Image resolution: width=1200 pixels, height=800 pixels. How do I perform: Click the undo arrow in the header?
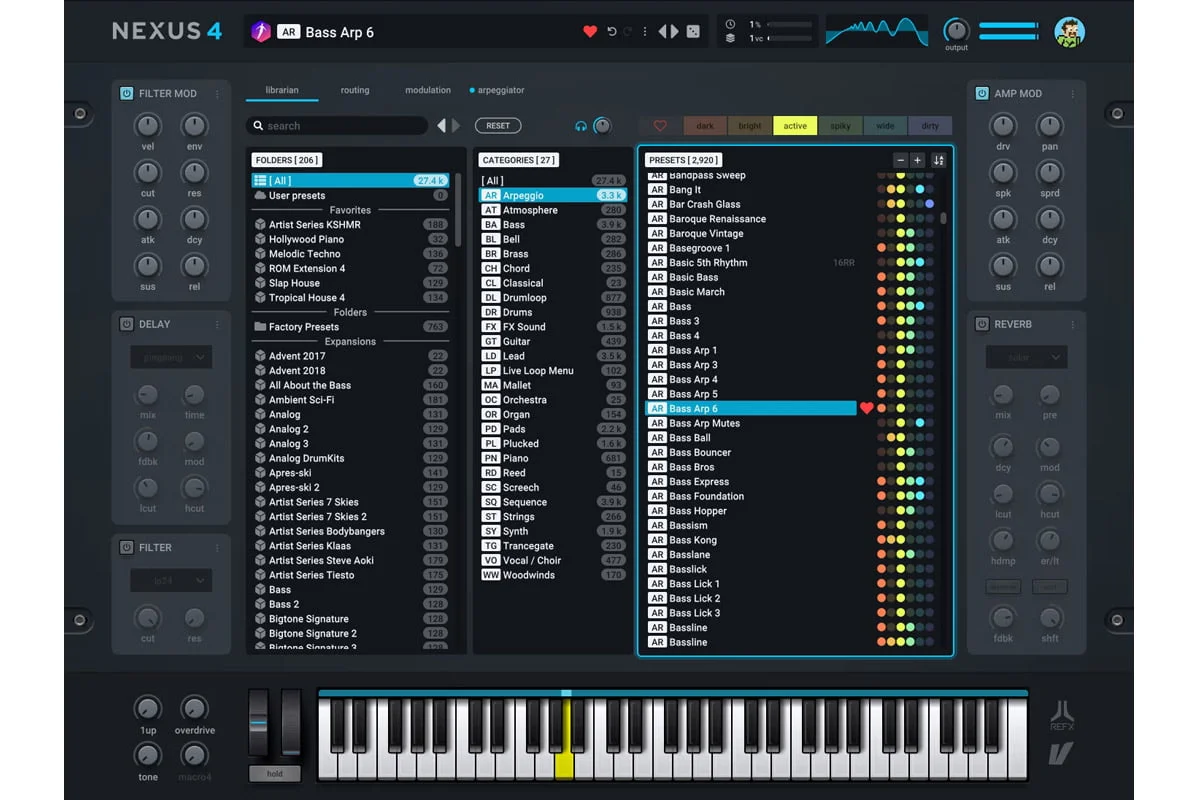click(x=611, y=32)
